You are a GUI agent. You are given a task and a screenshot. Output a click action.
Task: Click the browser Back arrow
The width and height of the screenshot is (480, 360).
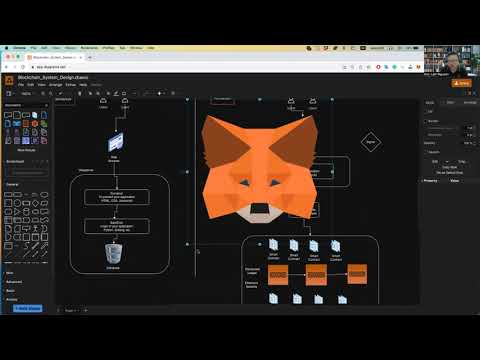(x=6, y=67)
